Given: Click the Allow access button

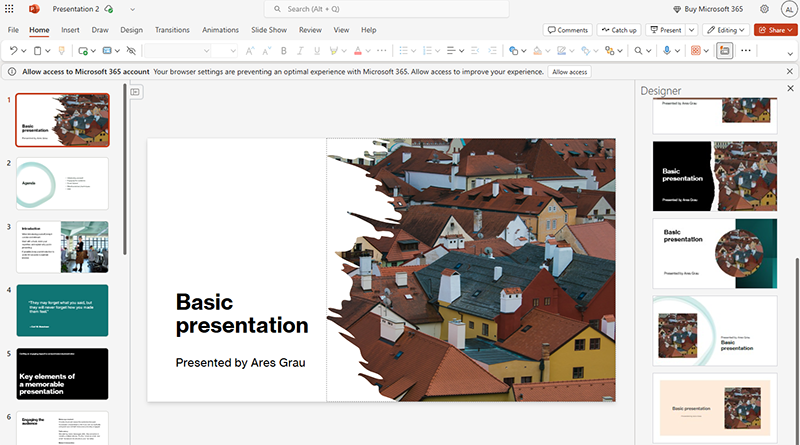Looking at the screenshot, I should click(x=570, y=72).
